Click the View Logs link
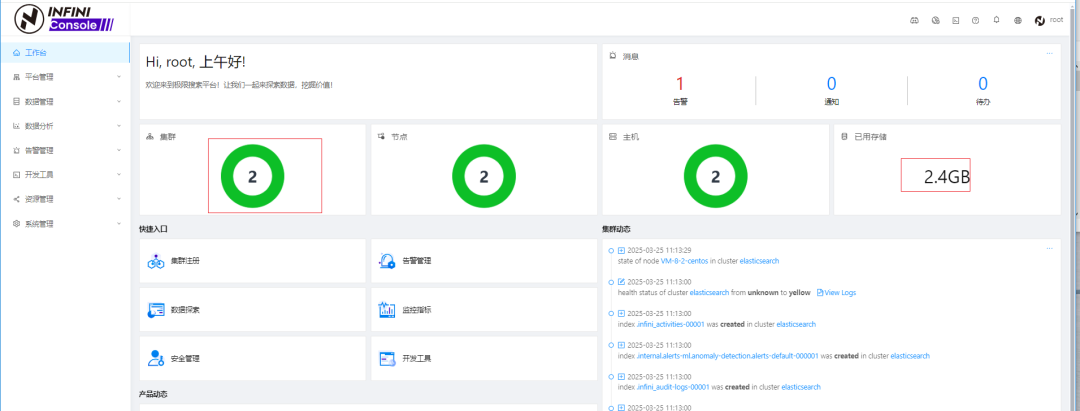 click(x=836, y=293)
